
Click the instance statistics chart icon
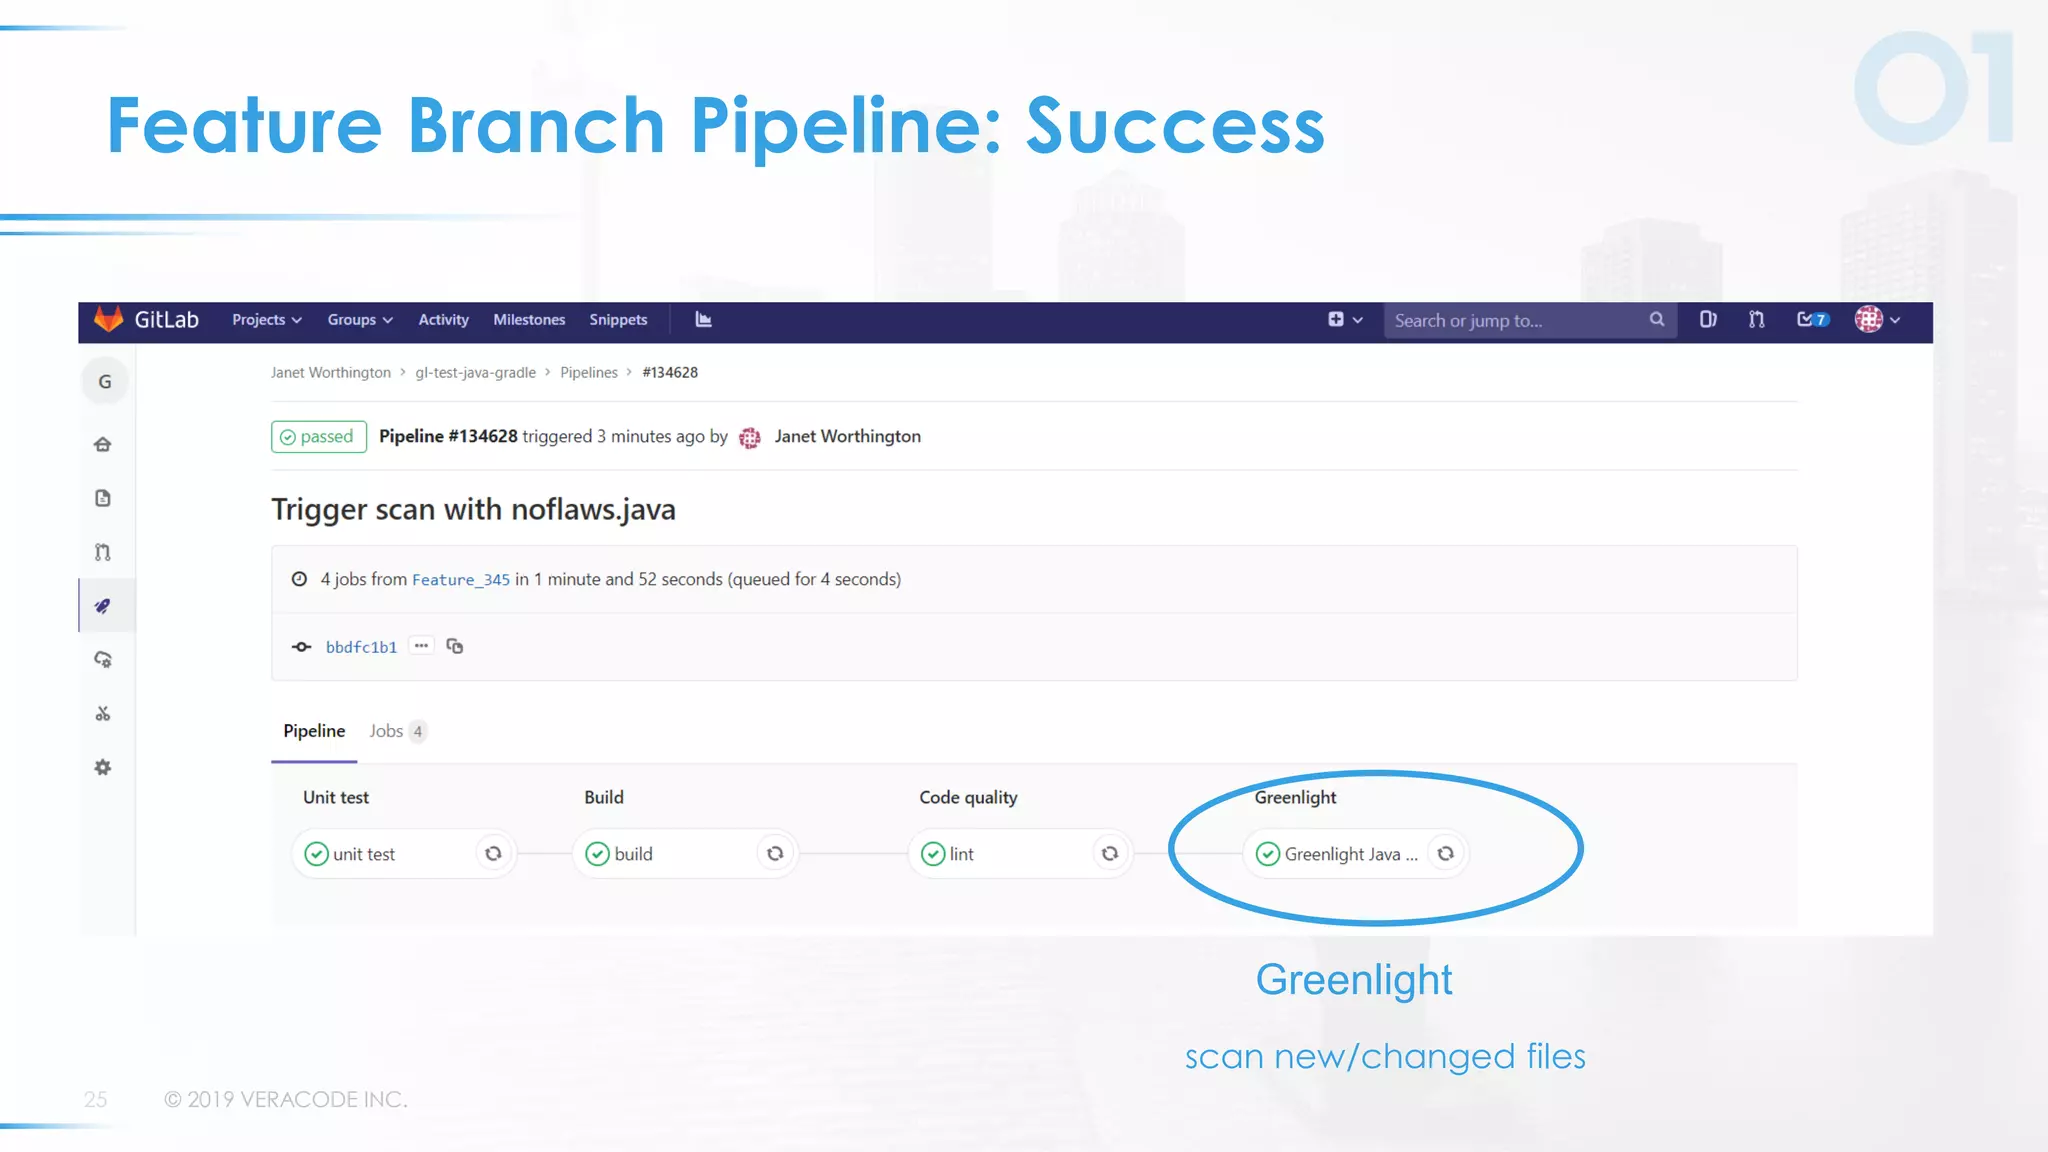point(704,320)
